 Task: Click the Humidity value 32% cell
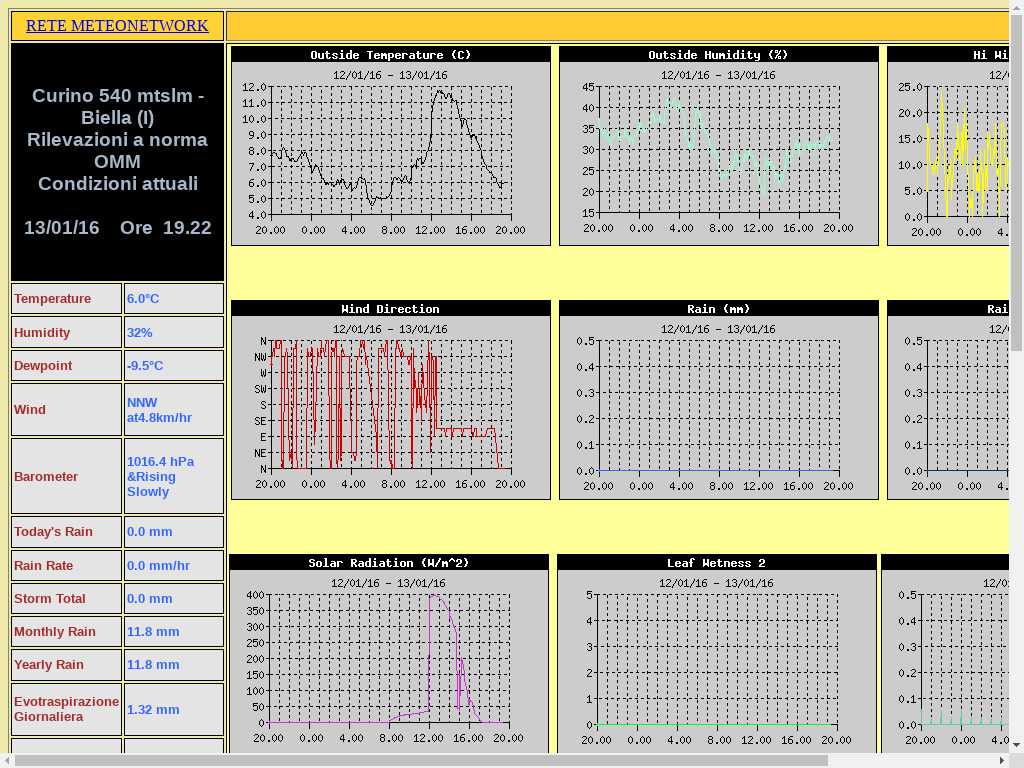173,333
